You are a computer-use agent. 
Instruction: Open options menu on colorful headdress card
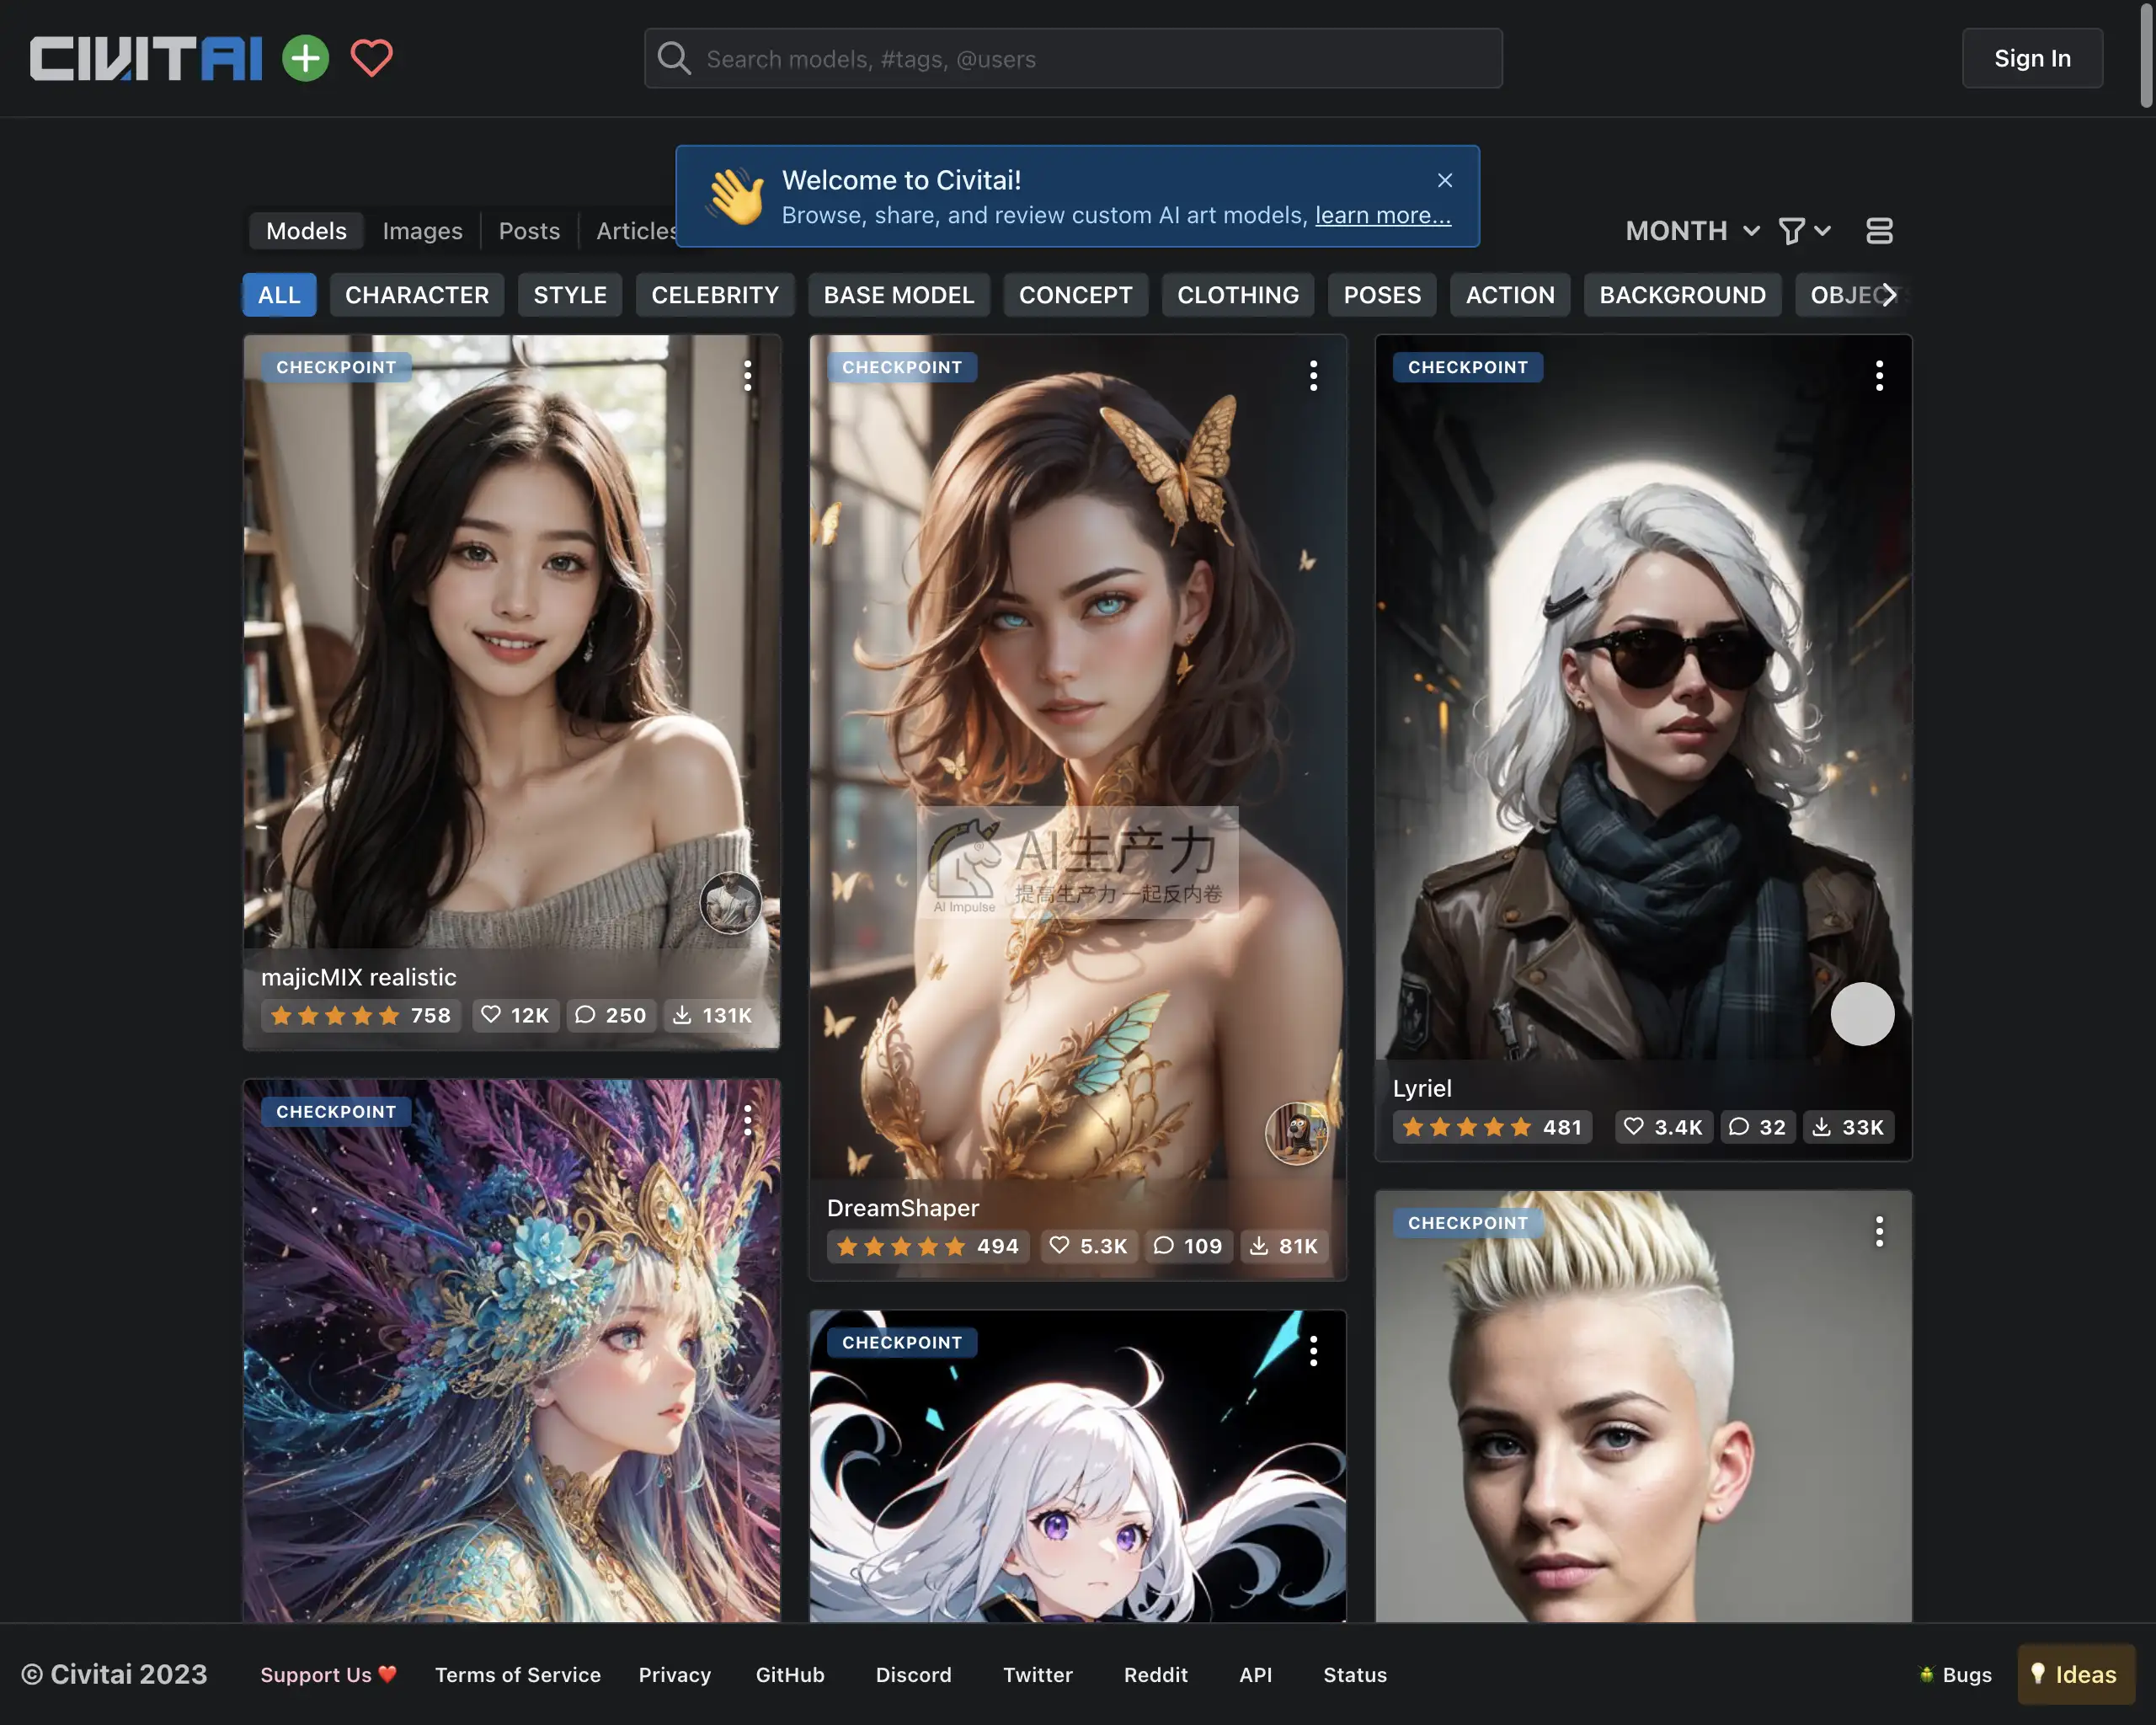pos(747,1120)
